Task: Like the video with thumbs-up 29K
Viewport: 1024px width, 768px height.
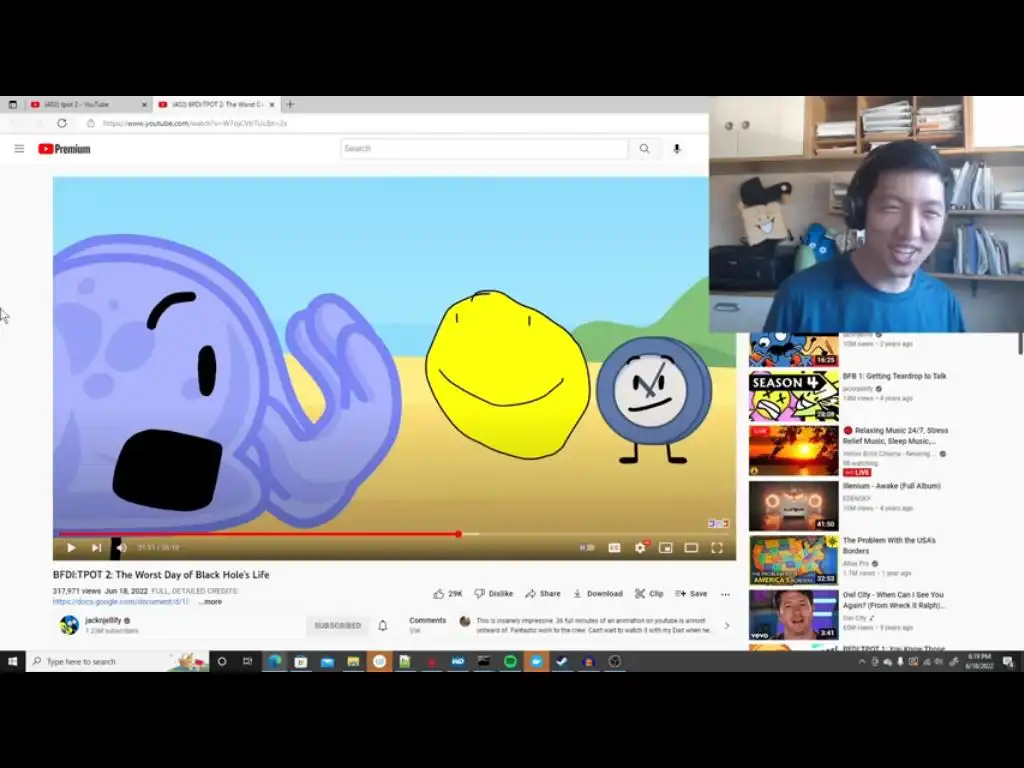Action: coord(448,594)
